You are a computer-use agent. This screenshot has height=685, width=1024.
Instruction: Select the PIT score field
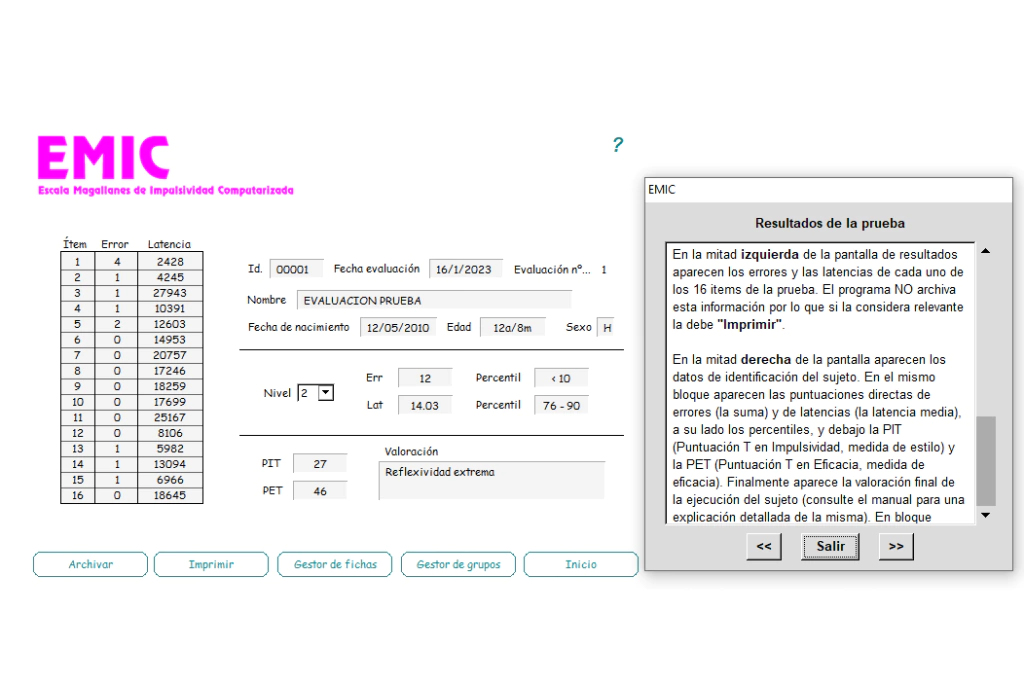(x=320, y=464)
